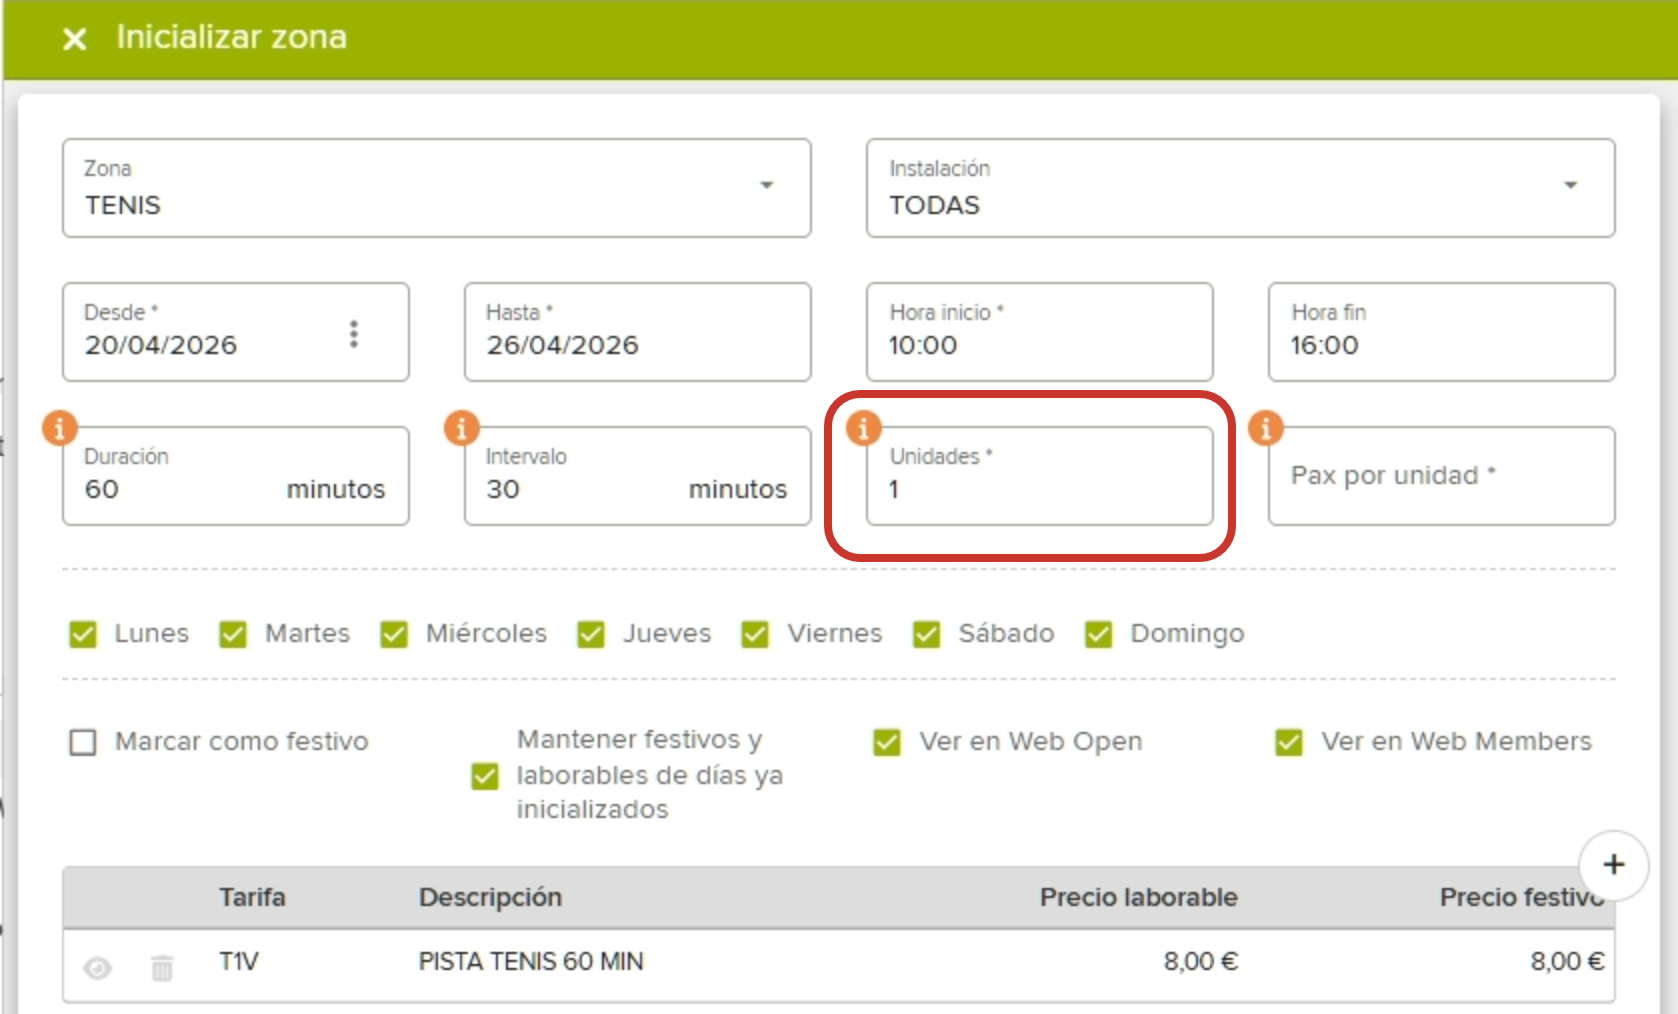The image size is (1678, 1014).
Task: Click the Unidades field
Action: [x=1039, y=476]
